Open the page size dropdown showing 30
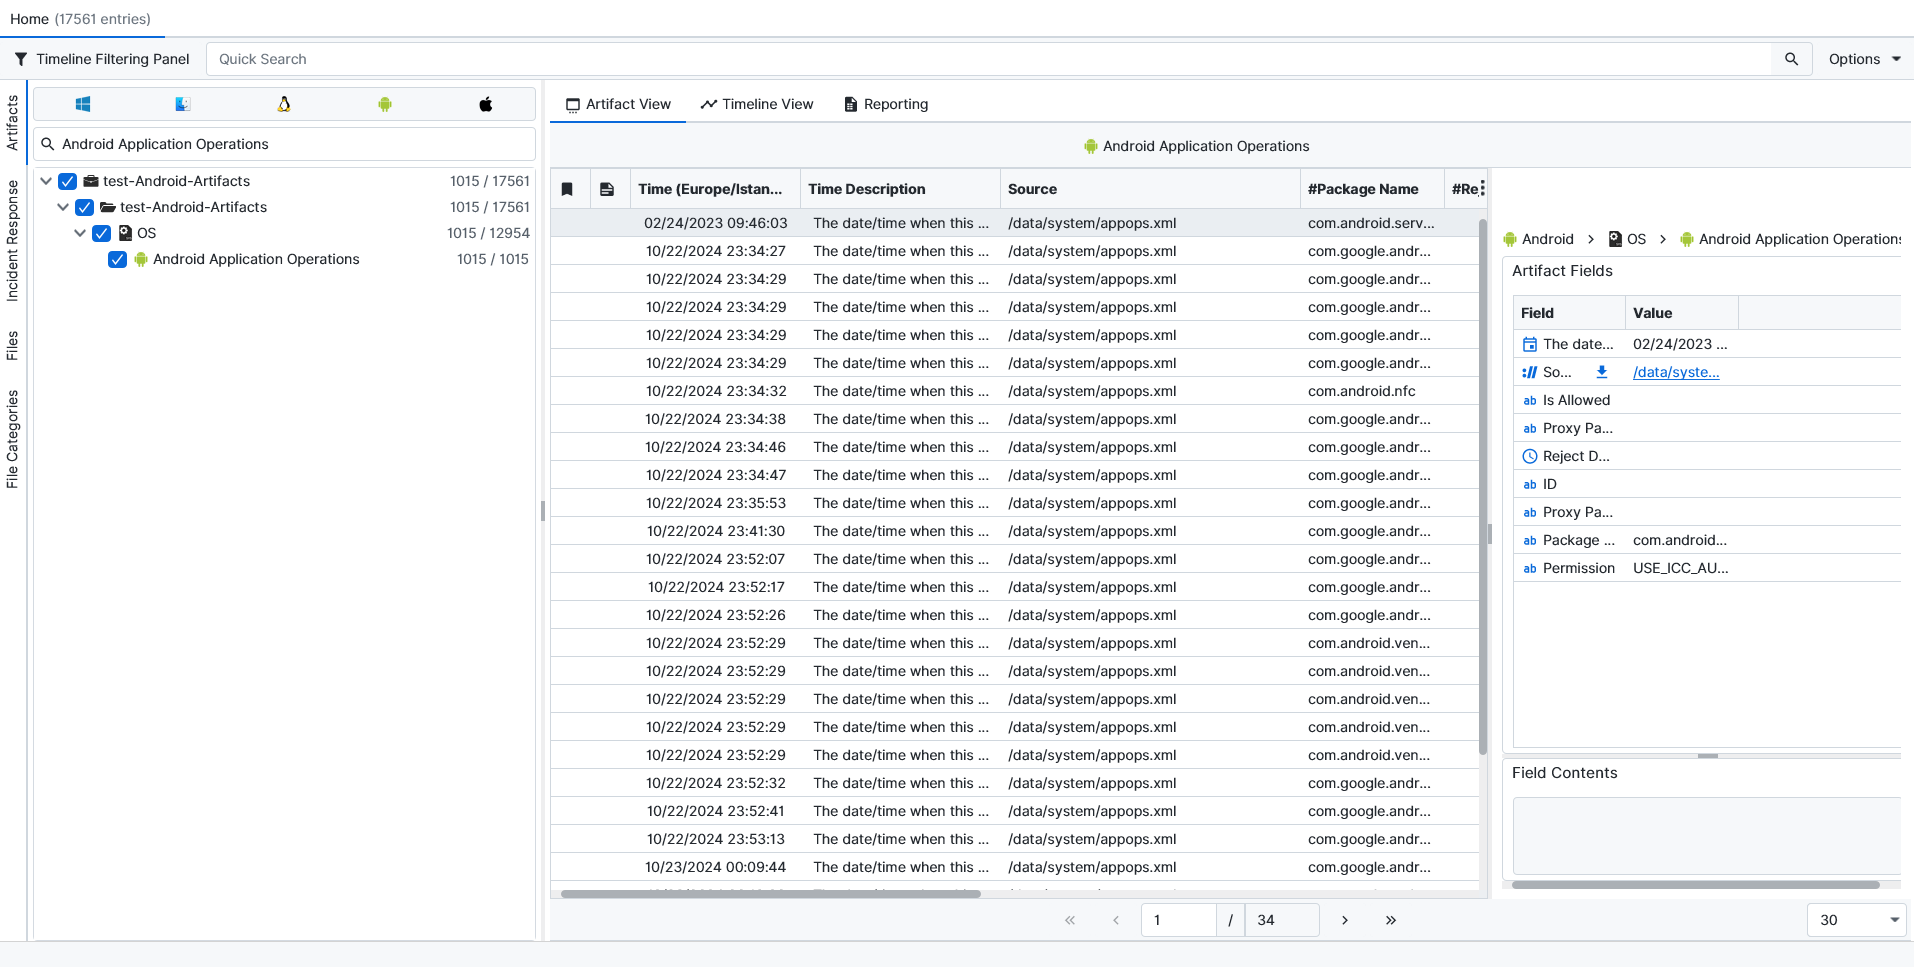This screenshot has height=967, width=1914. pyautogui.click(x=1856, y=920)
